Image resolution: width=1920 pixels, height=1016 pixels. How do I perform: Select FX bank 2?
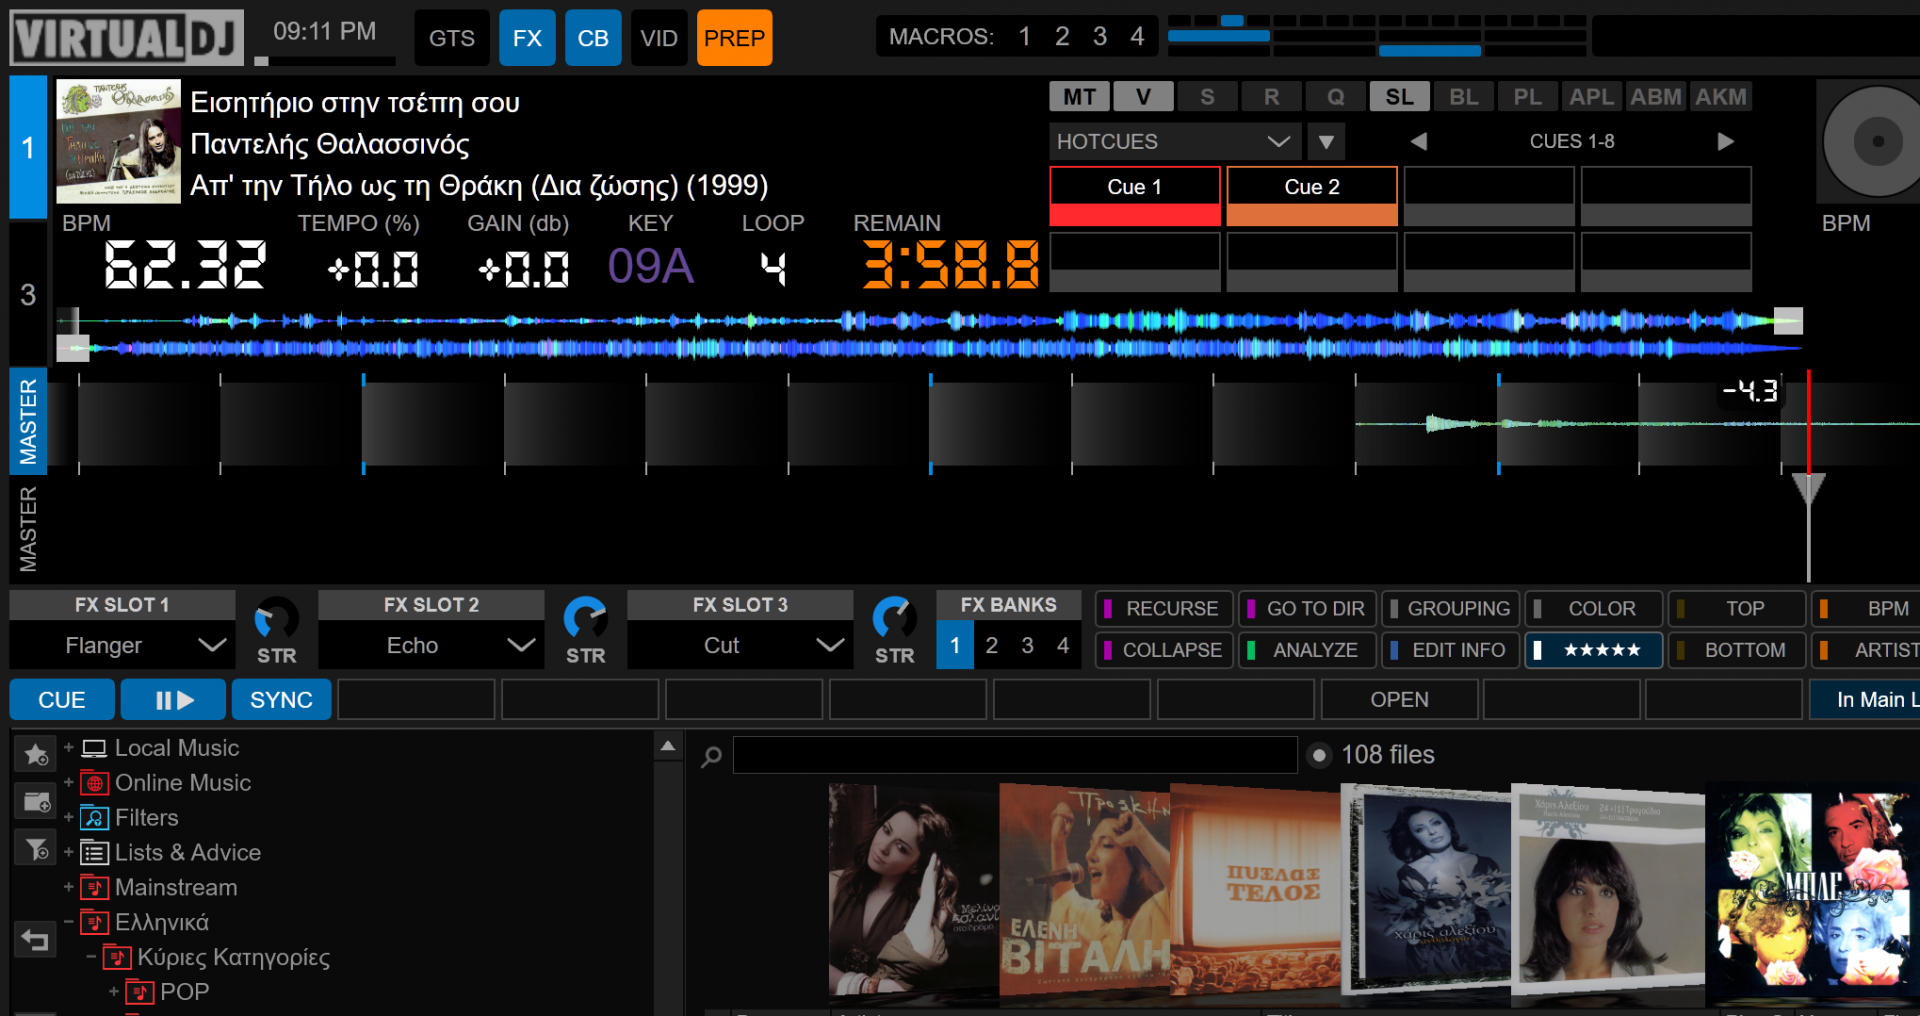[x=991, y=645]
